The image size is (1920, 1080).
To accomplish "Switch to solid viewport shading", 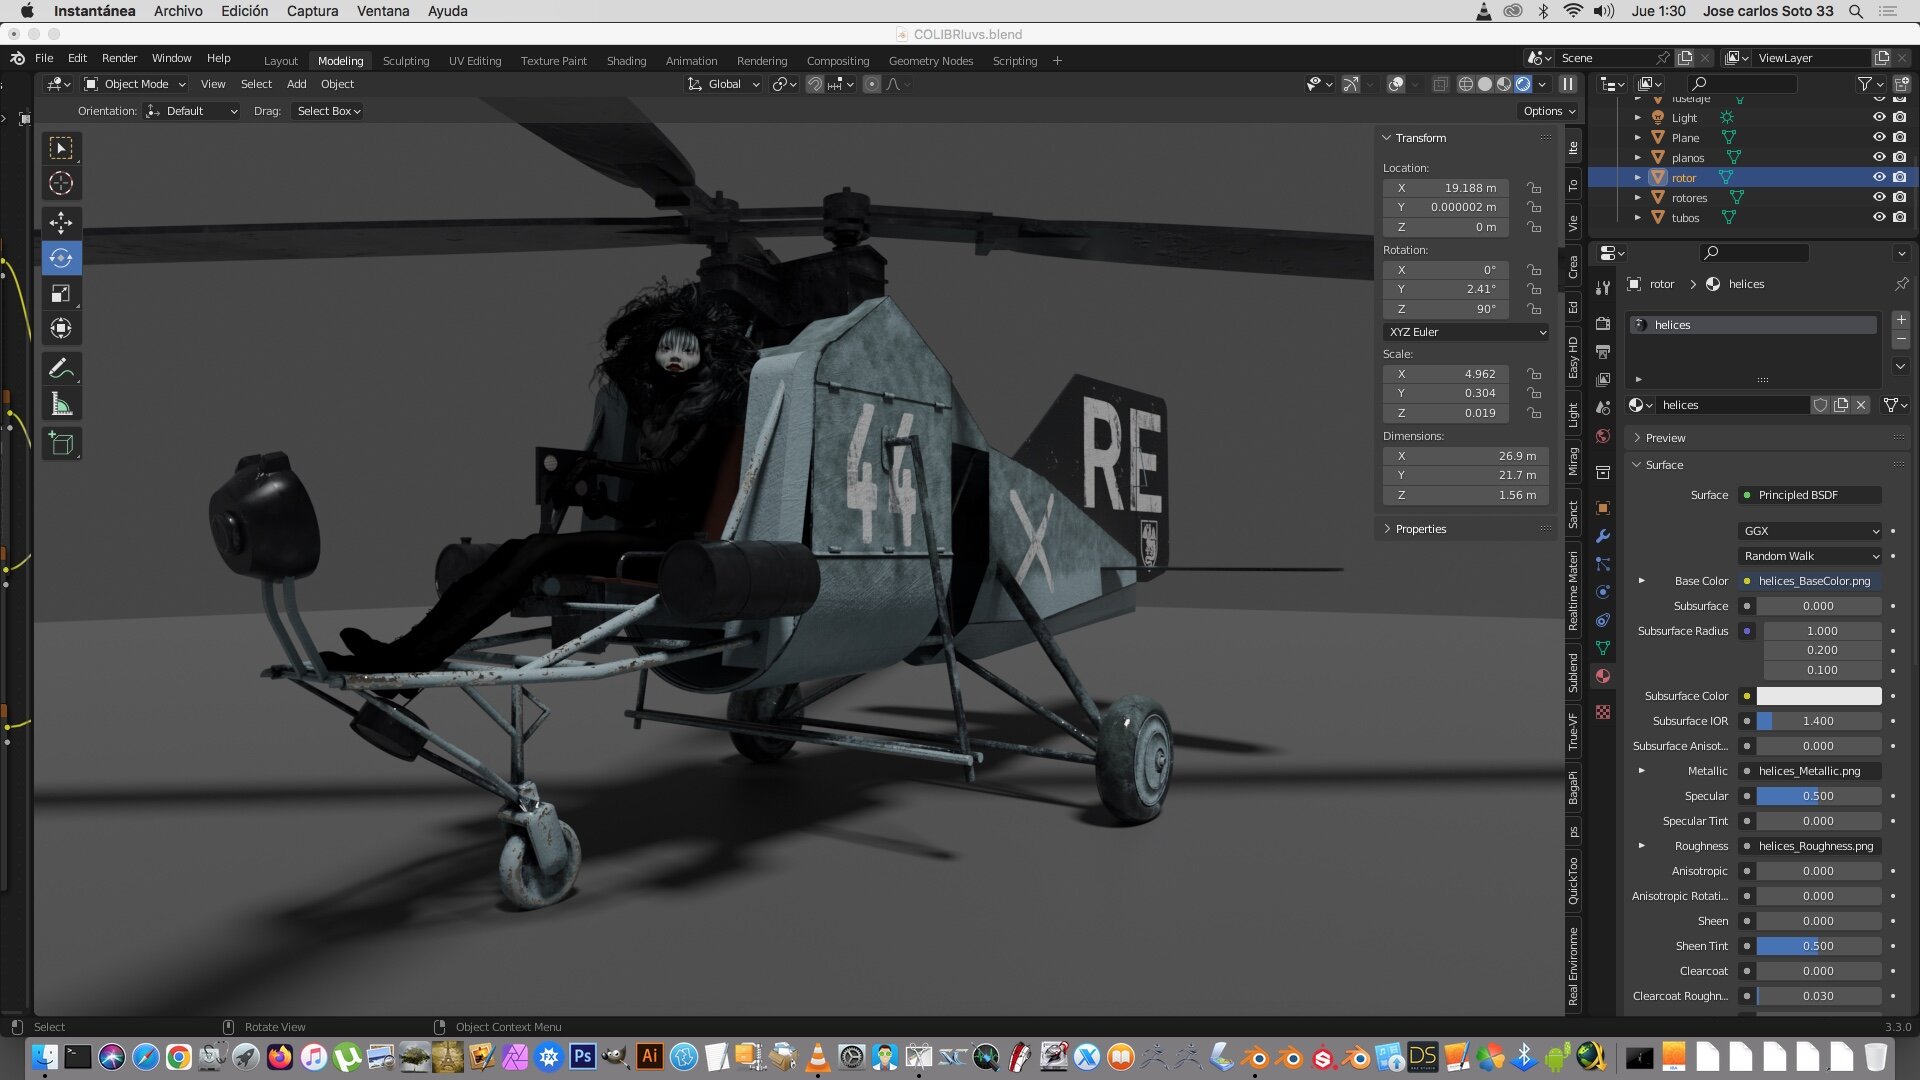I will tap(1484, 84).
